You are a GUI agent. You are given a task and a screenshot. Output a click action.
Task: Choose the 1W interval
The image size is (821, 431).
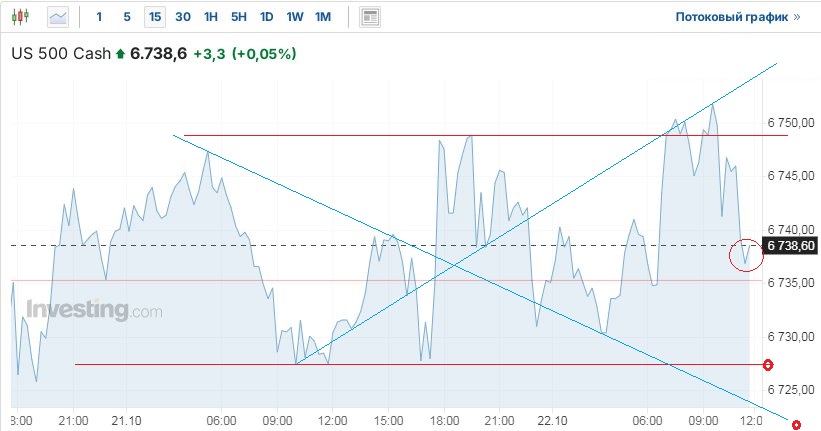(x=294, y=17)
